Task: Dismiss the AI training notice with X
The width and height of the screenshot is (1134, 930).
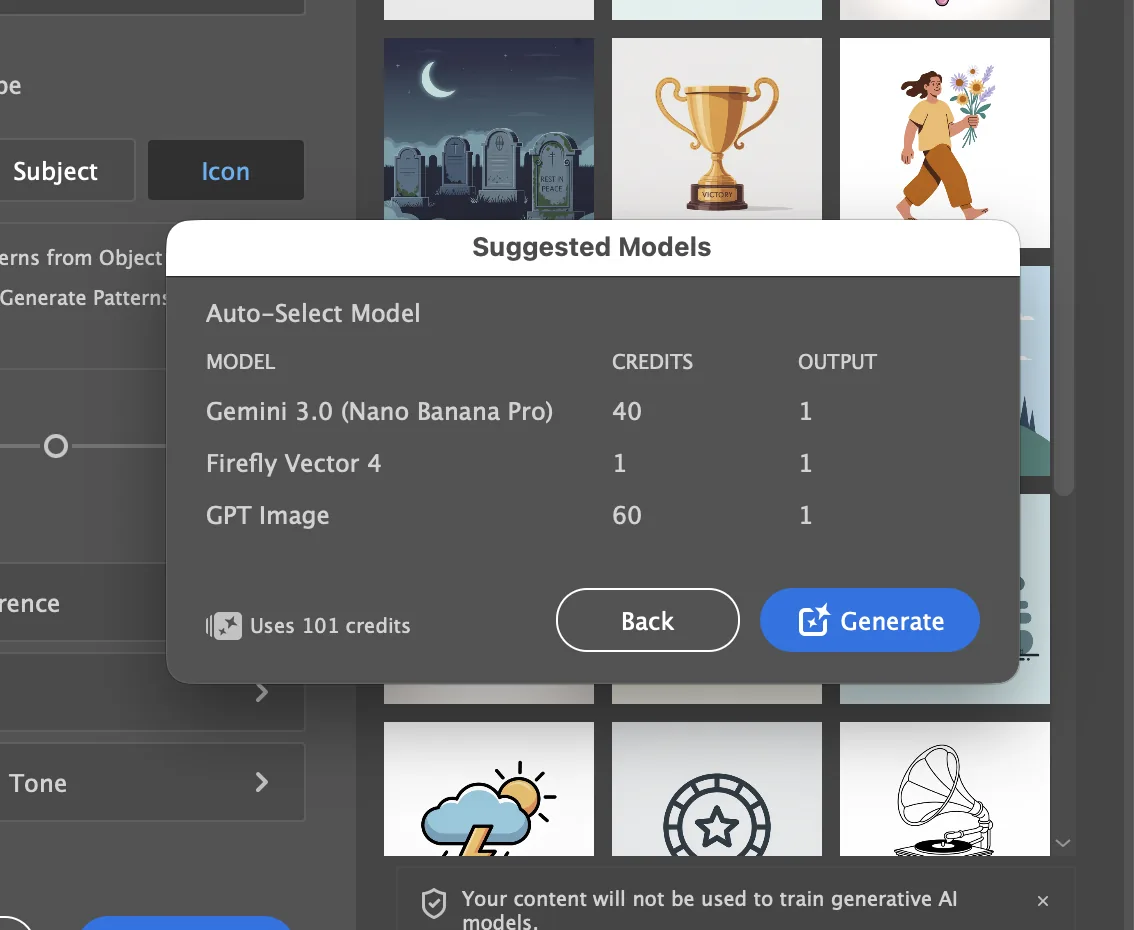Action: 1042,900
